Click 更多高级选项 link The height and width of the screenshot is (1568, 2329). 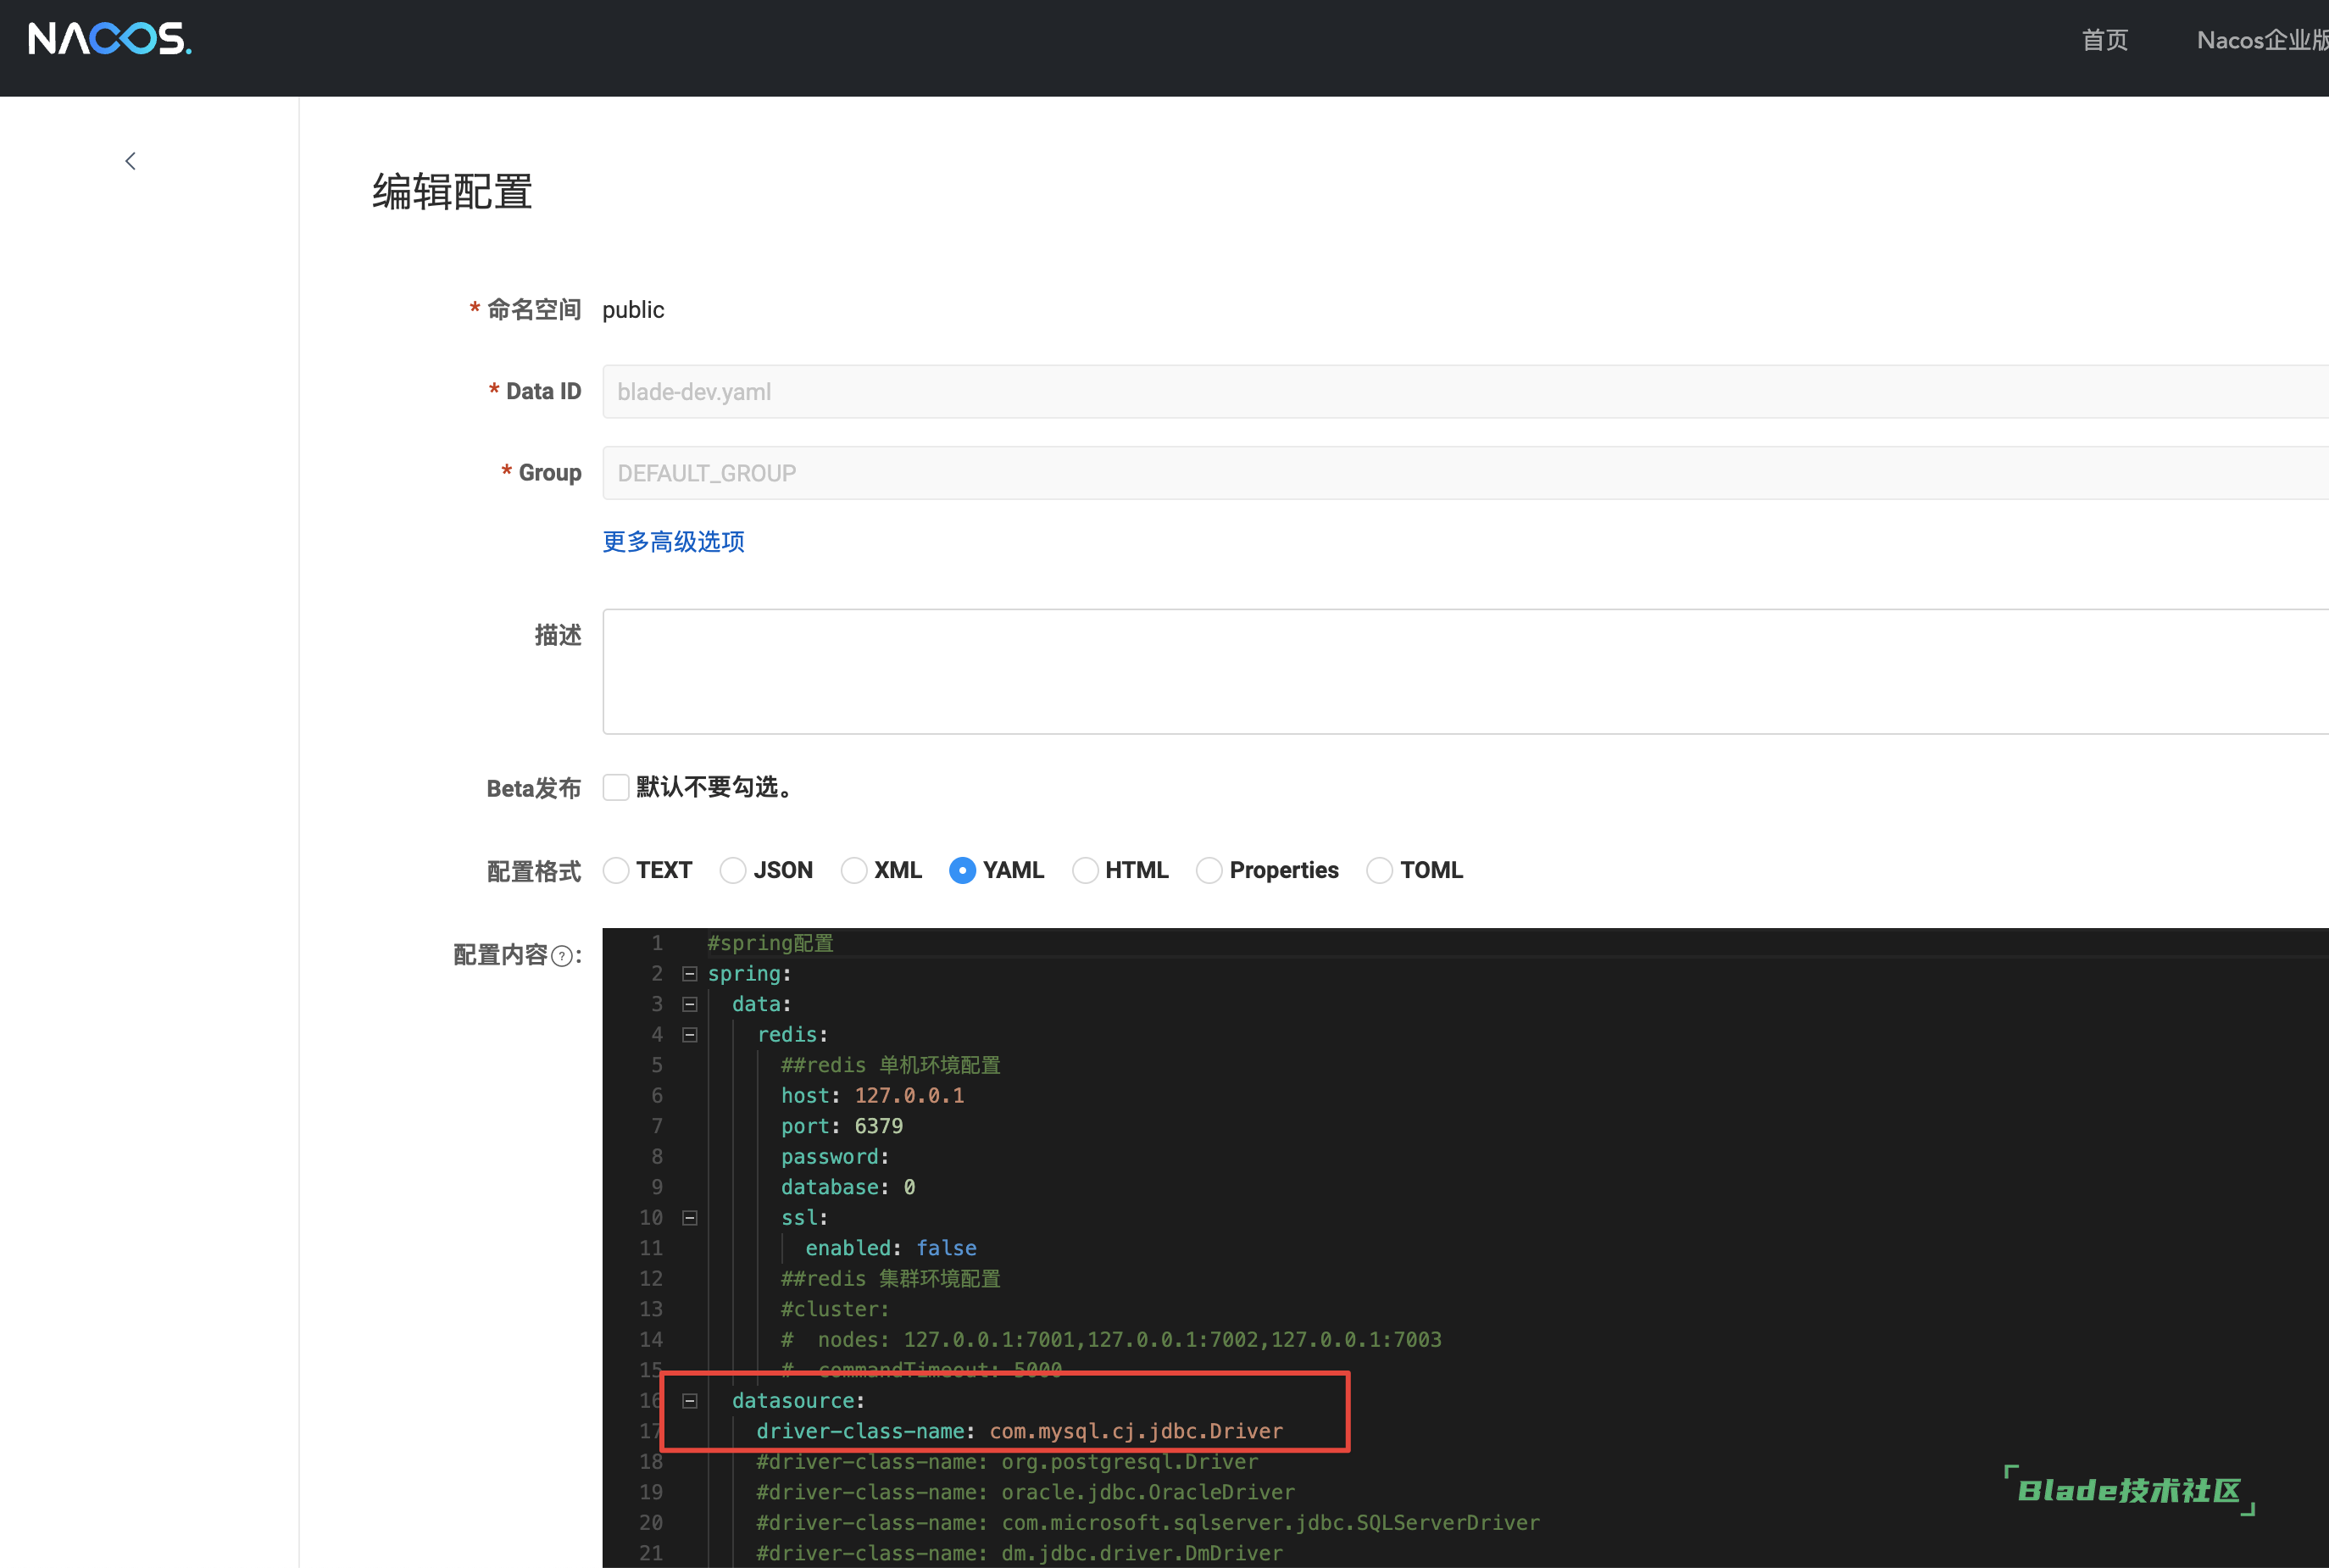[x=673, y=542]
